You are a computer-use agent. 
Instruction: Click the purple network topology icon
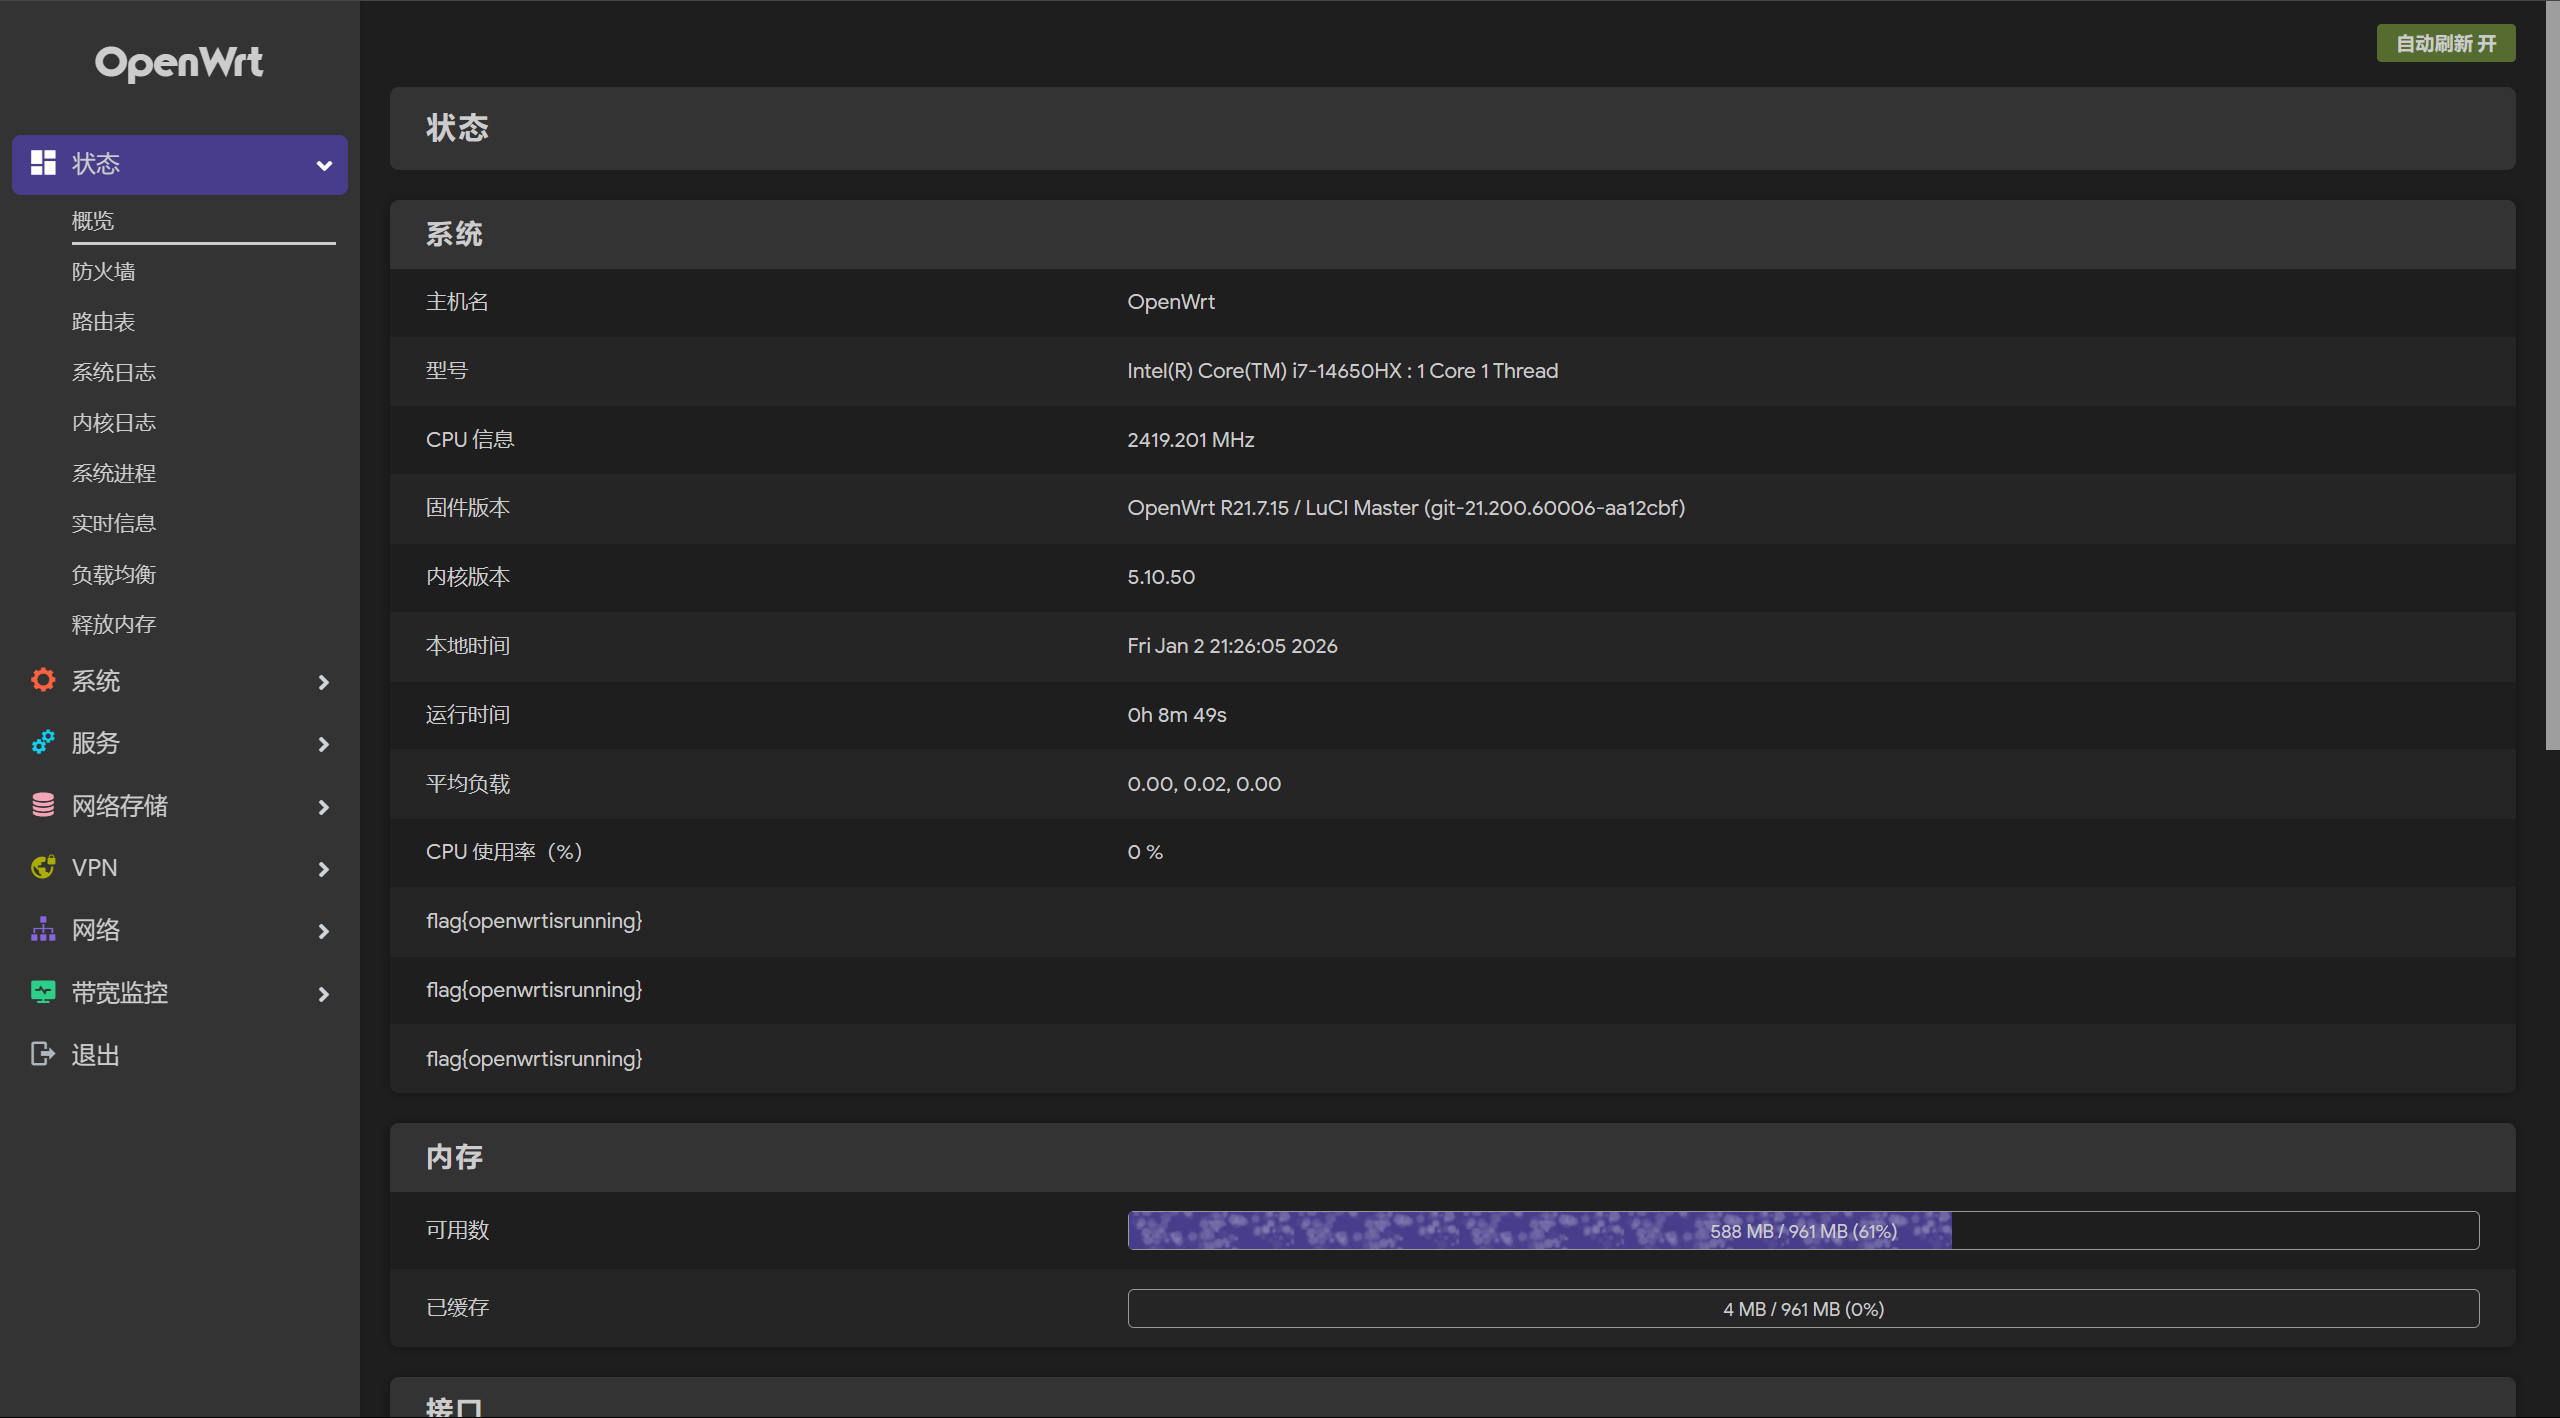tap(43, 930)
